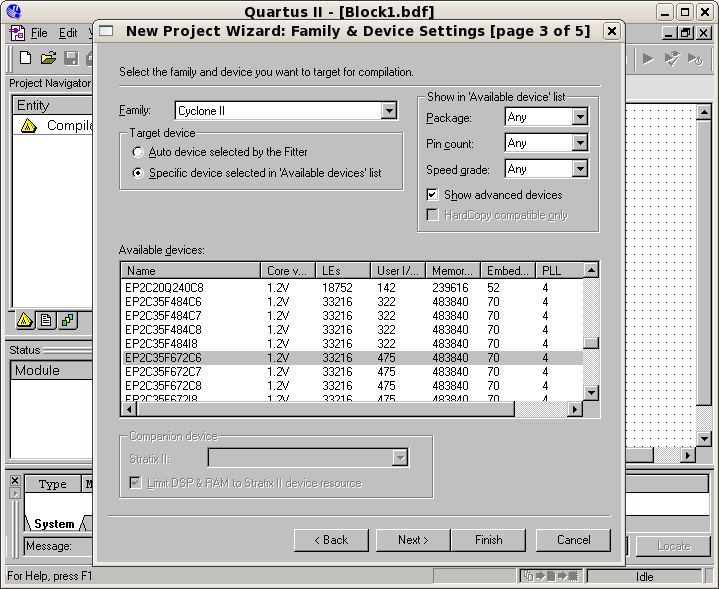Click the Save disk icon in toolbar
This screenshot has width=719, height=589.
[71, 58]
